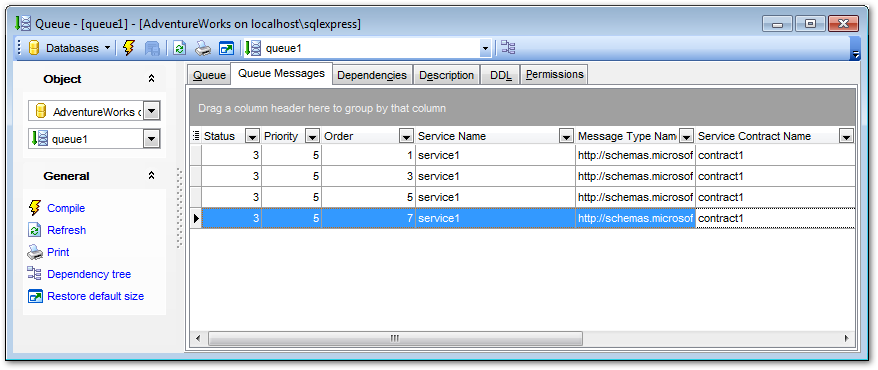
Task: Open the Permissions tab
Action: click(554, 74)
